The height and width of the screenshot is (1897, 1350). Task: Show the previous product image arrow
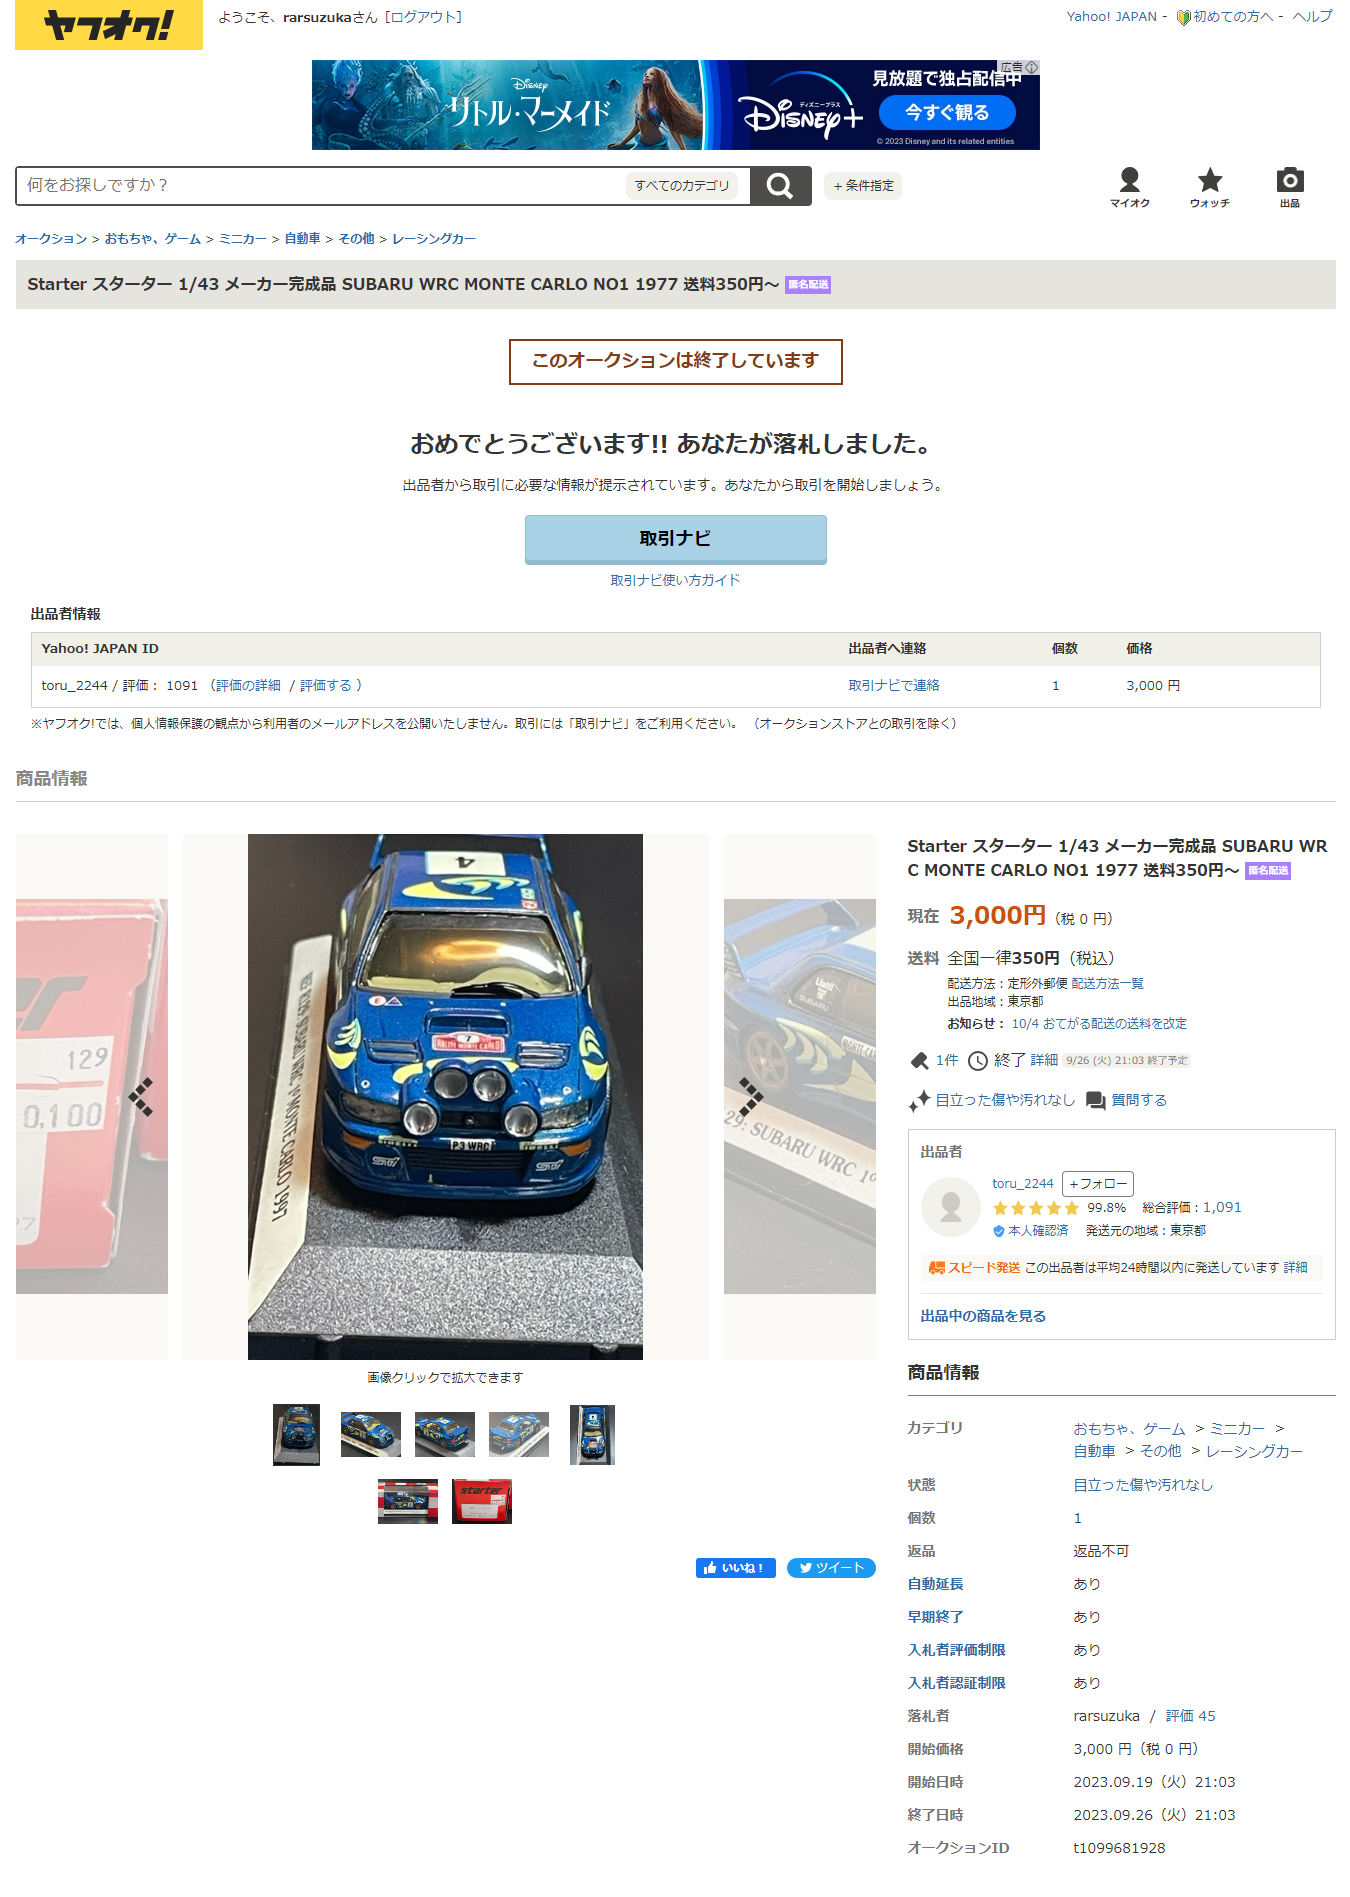[141, 1097]
